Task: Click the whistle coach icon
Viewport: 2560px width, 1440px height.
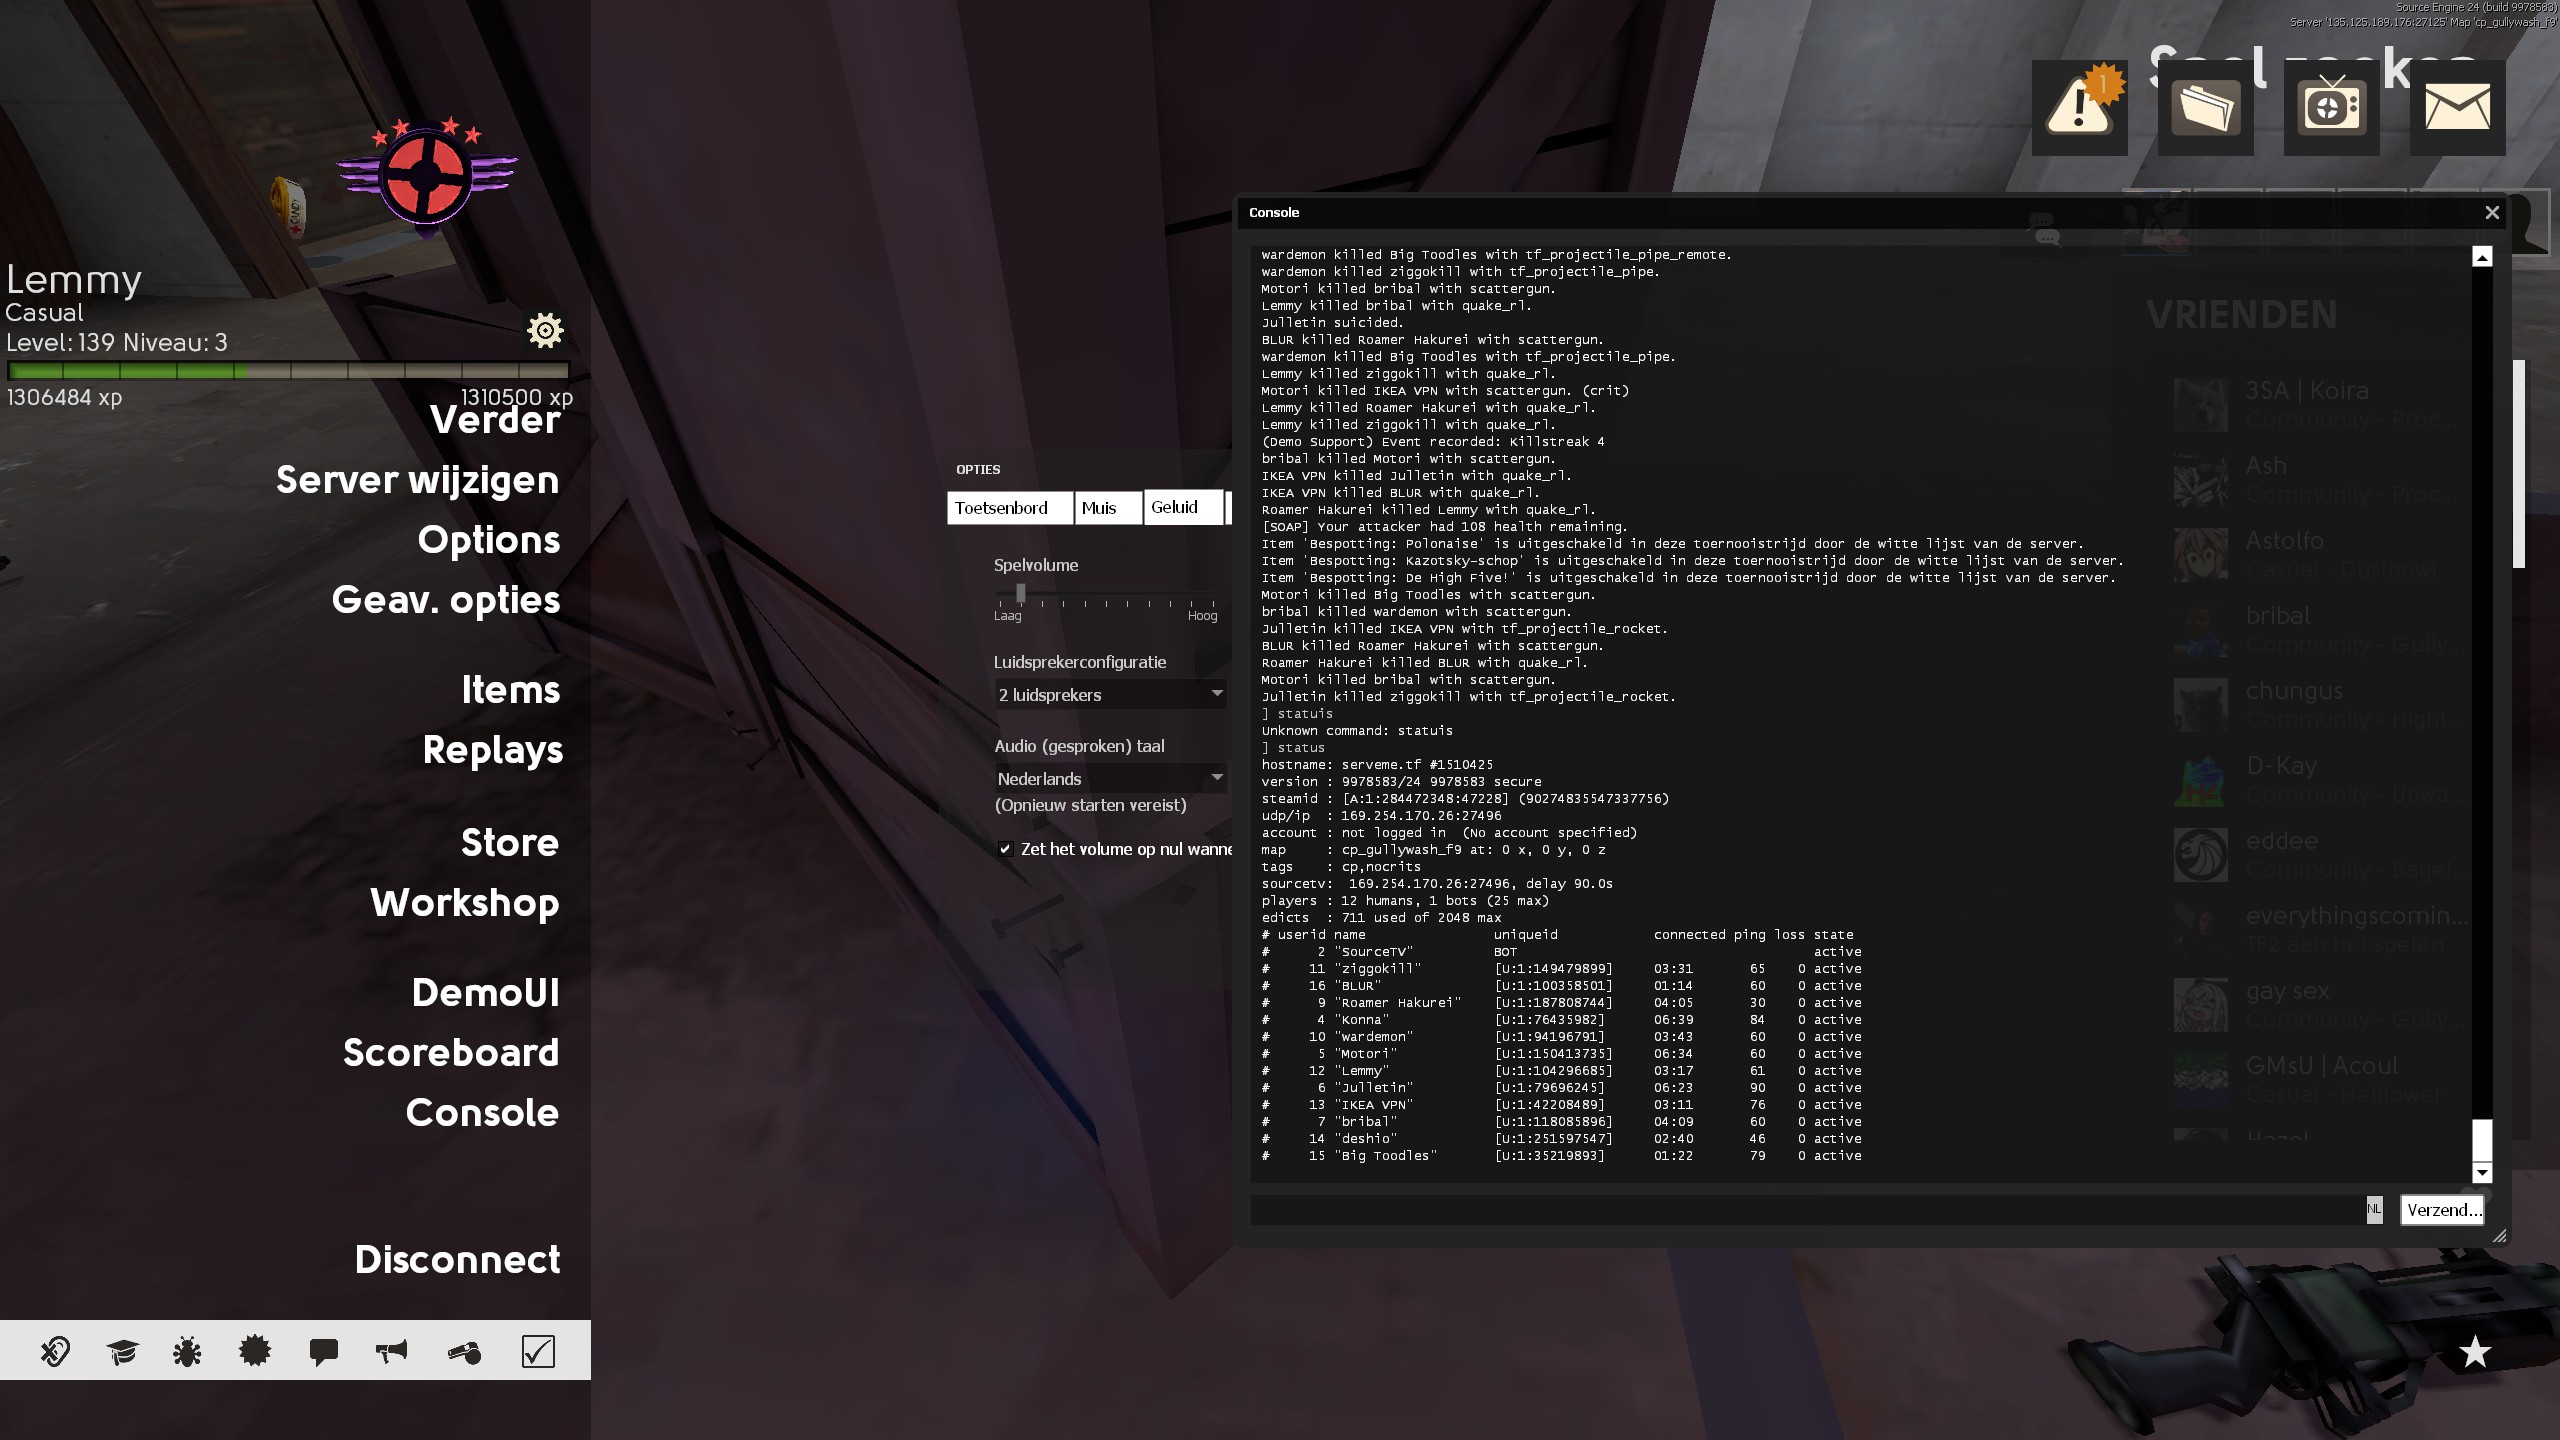Action: pos(464,1352)
